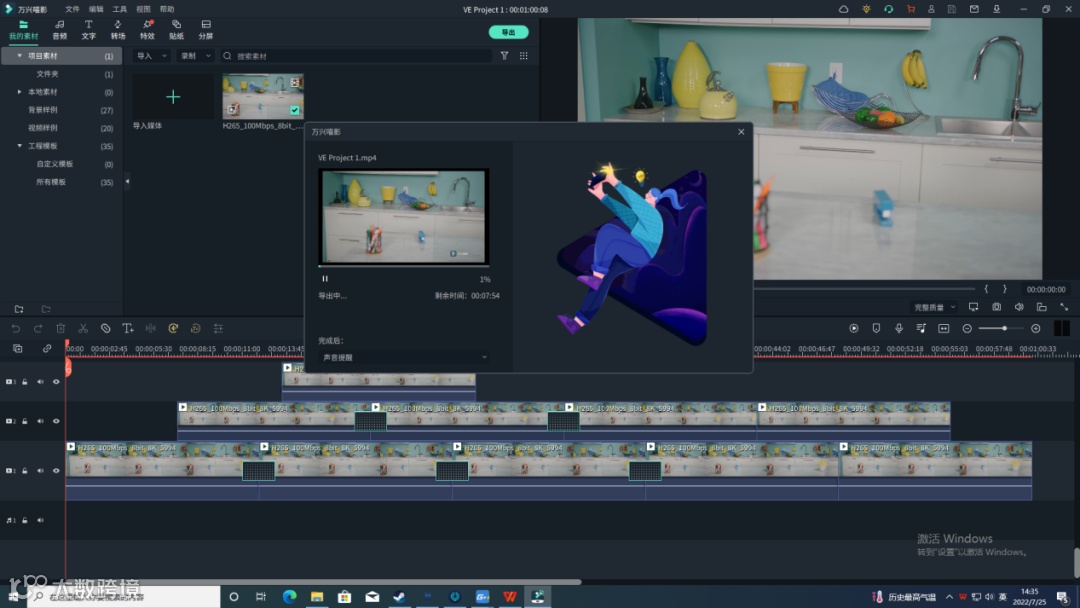Select 所有模板 in the sidebar
Screen dimensions: 1080x608
[51, 182]
